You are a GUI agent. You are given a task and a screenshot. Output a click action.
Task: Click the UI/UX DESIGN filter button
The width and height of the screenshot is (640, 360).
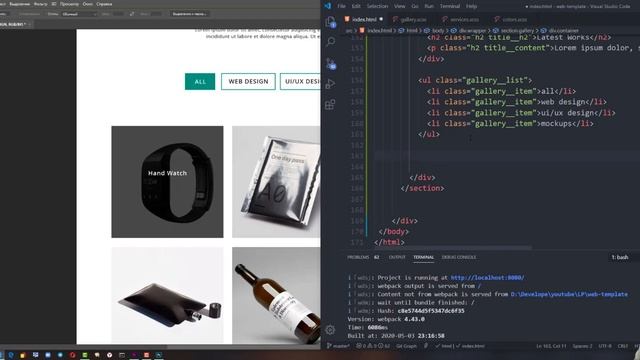click(x=300, y=82)
